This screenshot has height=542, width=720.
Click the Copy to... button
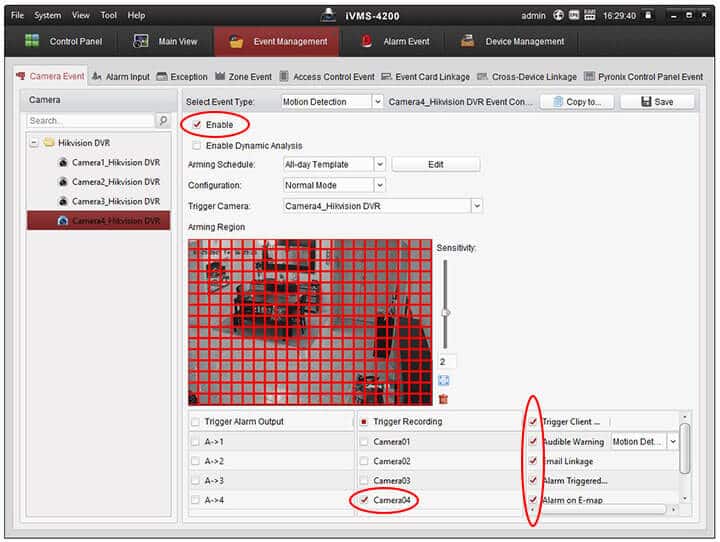pyautogui.click(x=576, y=102)
